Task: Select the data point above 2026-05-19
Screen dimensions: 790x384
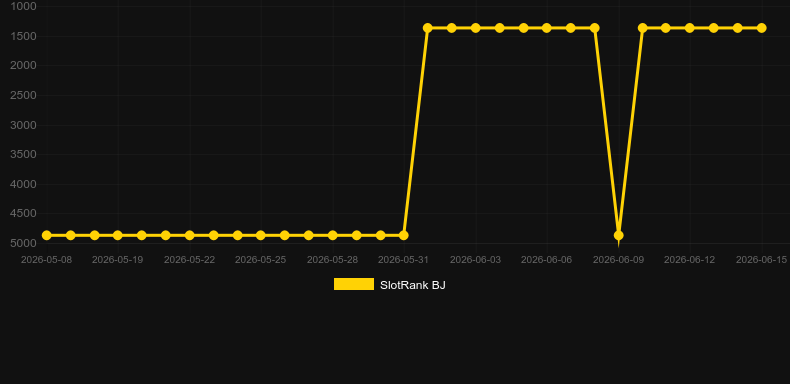Action: pyautogui.click(x=117, y=235)
